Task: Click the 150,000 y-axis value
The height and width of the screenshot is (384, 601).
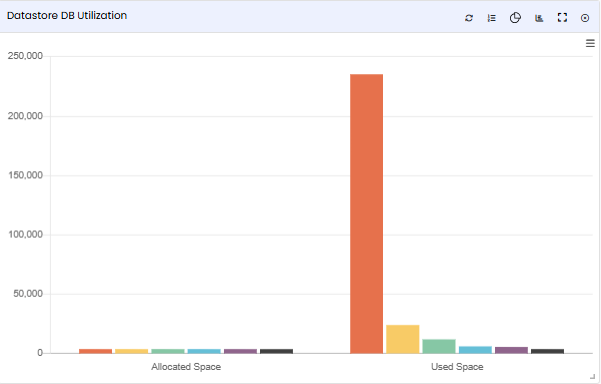Action: [26, 175]
